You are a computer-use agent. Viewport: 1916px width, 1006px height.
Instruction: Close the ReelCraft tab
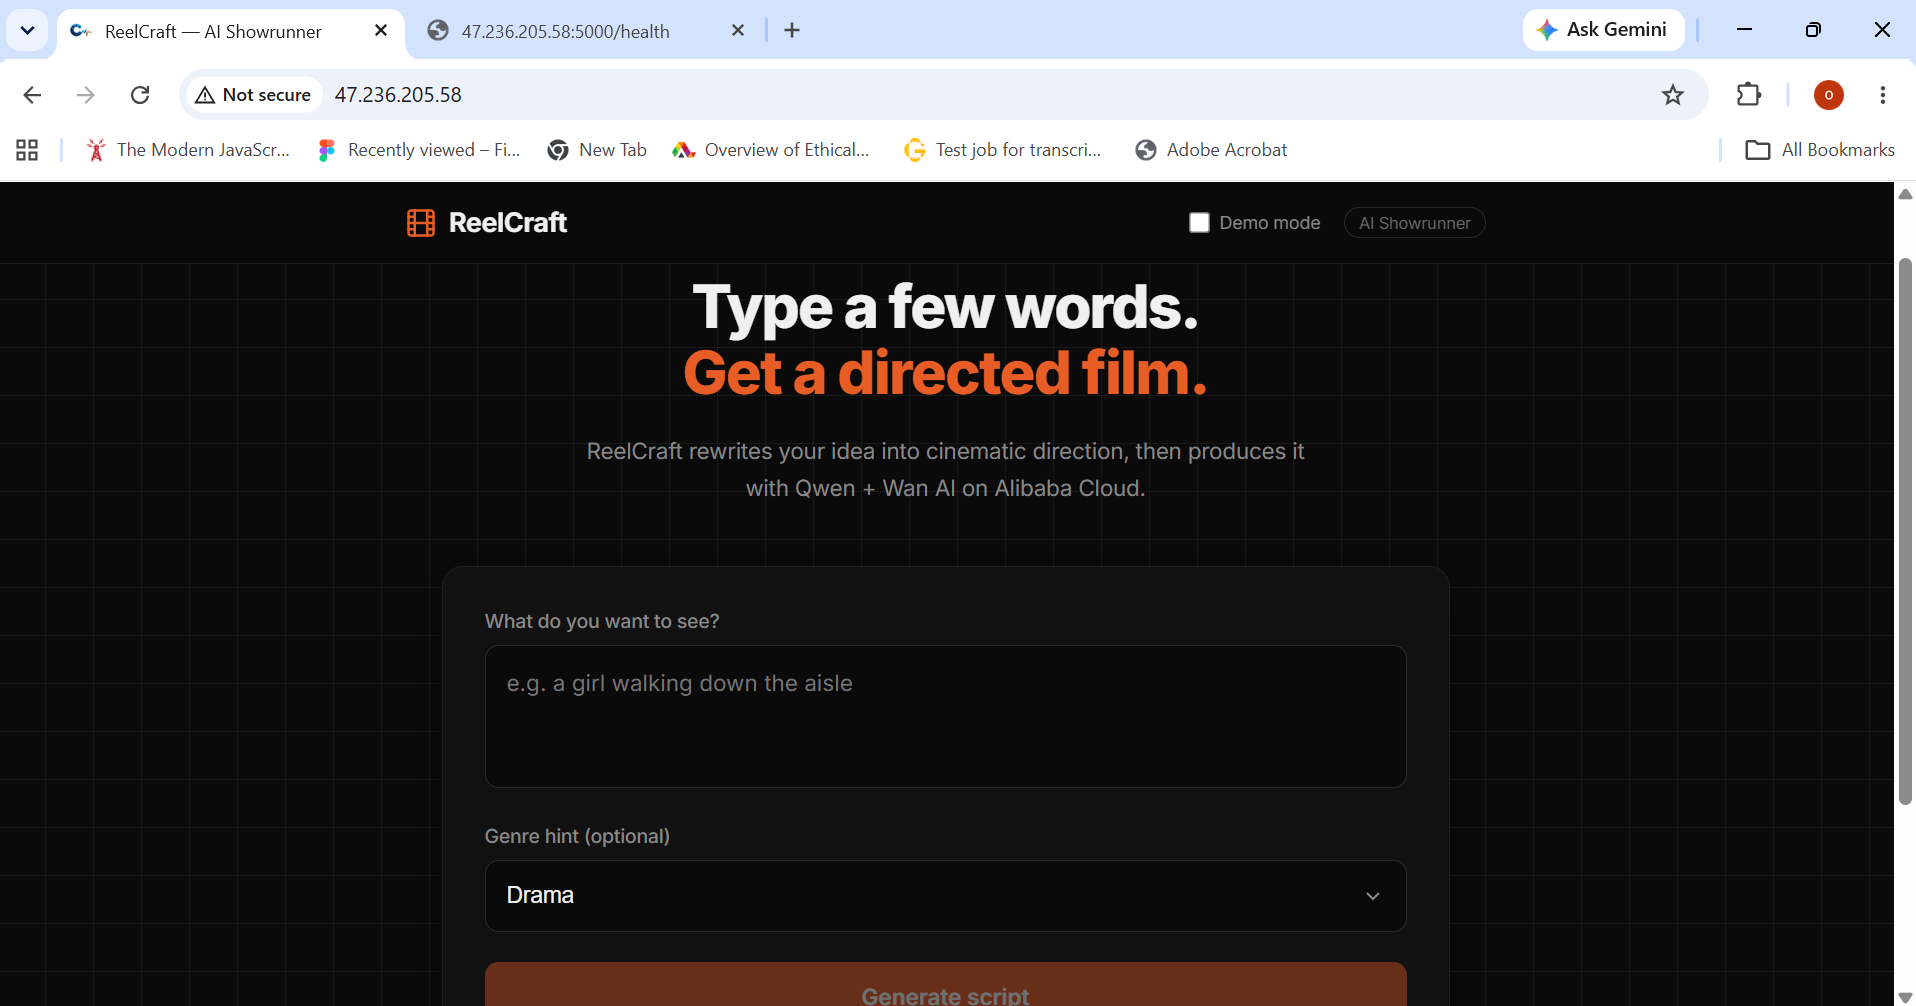click(x=381, y=31)
